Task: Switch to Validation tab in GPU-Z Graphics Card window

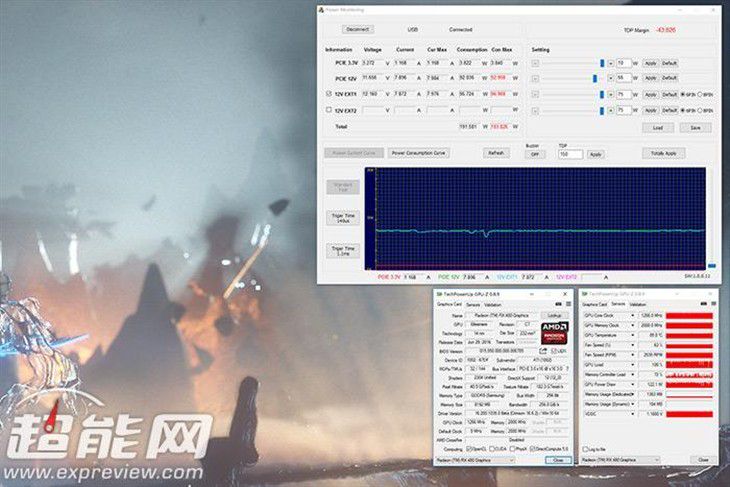Action: 493,304
